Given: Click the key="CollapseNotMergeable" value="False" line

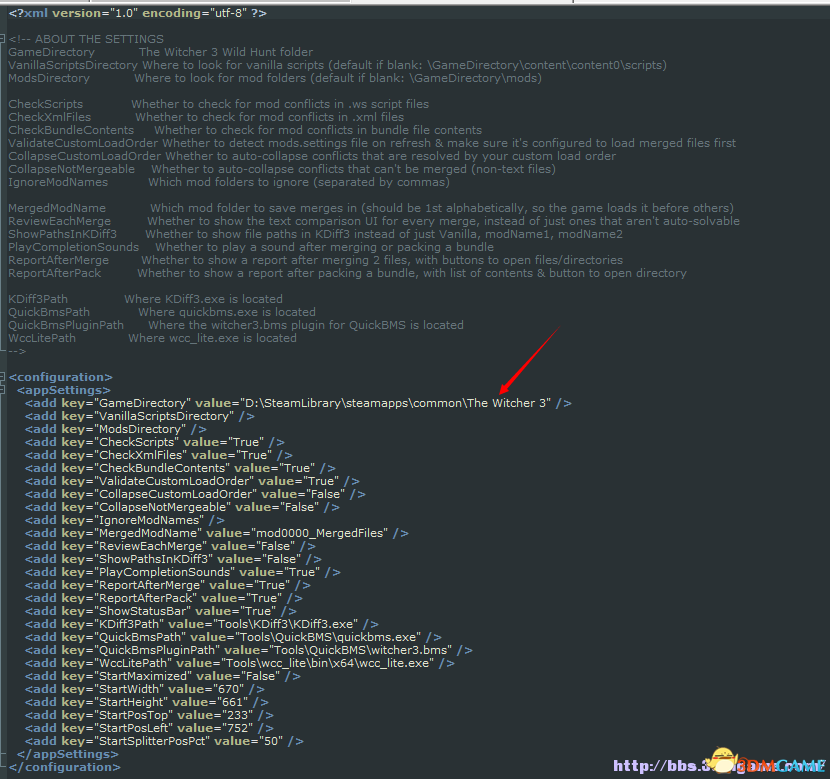Looking at the screenshot, I should [x=183, y=507].
